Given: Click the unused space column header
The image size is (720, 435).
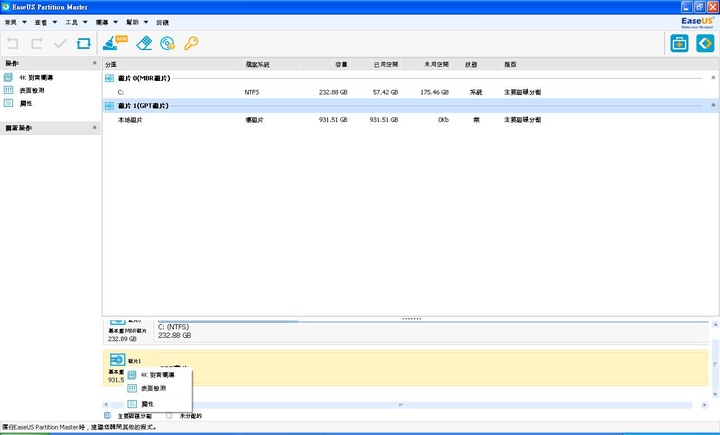Looking at the screenshot, I should click(x=426, y=64).
